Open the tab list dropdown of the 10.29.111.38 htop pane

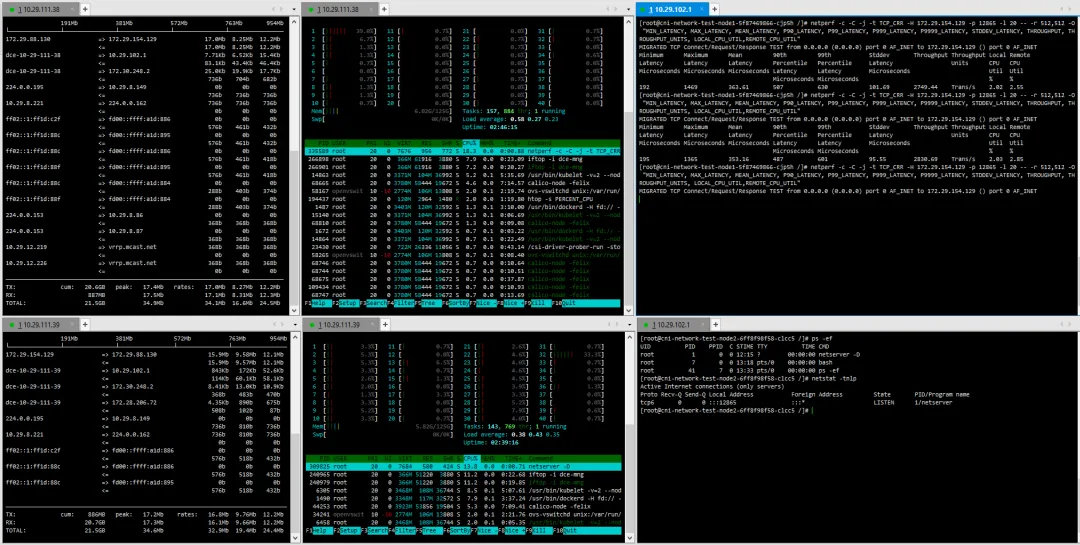pyautogui.click(x=627, y=9)
